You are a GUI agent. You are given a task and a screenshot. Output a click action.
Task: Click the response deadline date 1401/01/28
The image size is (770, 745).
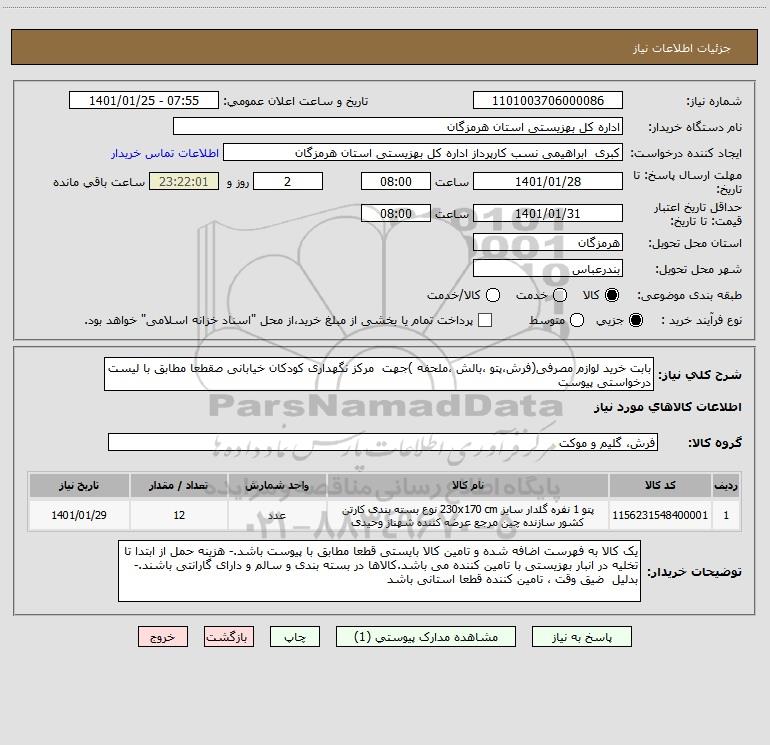pyautogui.click(x=548, y=181)
